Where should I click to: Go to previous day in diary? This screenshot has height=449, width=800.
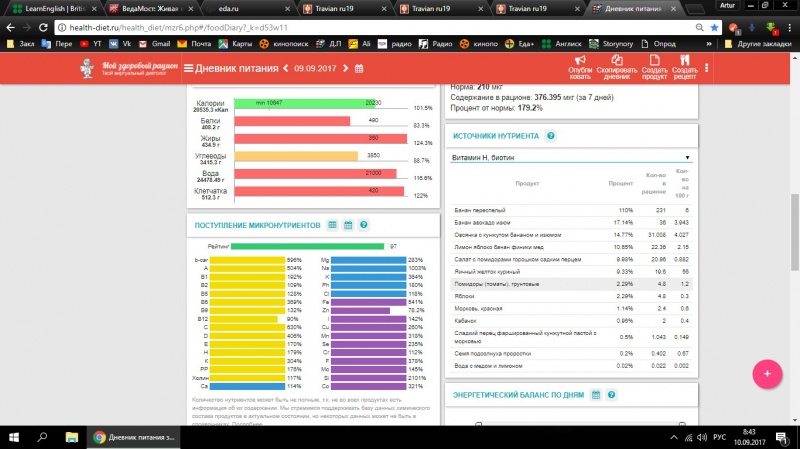[285, 69]
